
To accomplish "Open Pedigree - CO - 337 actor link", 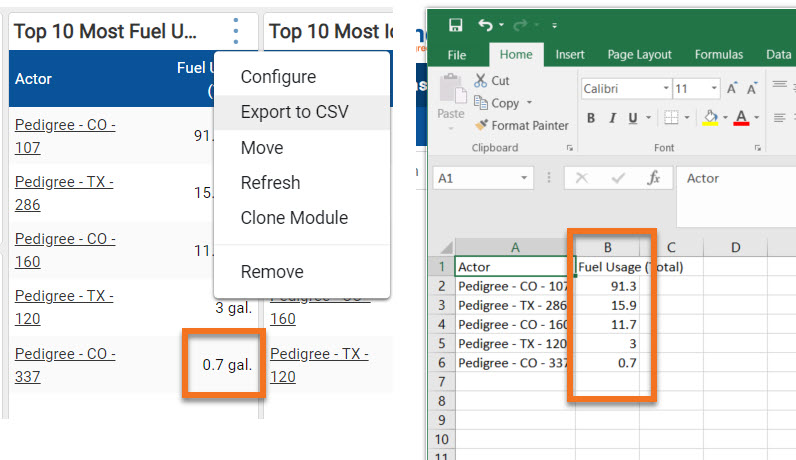I will [x=65, y=365].
